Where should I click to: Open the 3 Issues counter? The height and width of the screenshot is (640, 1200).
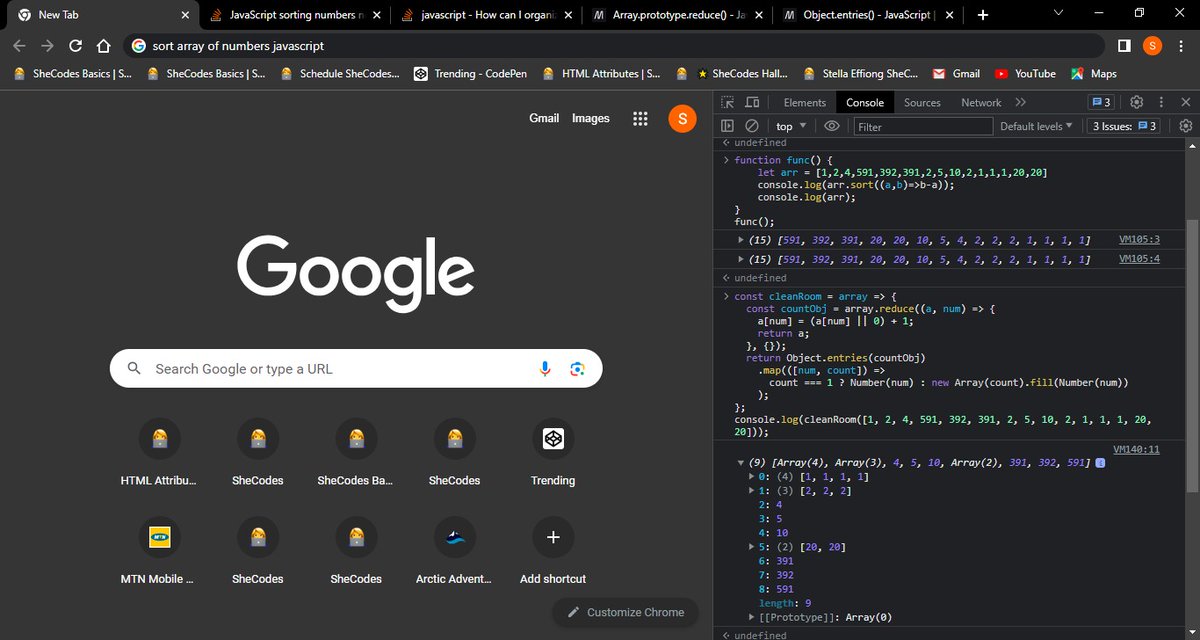click(1126, 126)
